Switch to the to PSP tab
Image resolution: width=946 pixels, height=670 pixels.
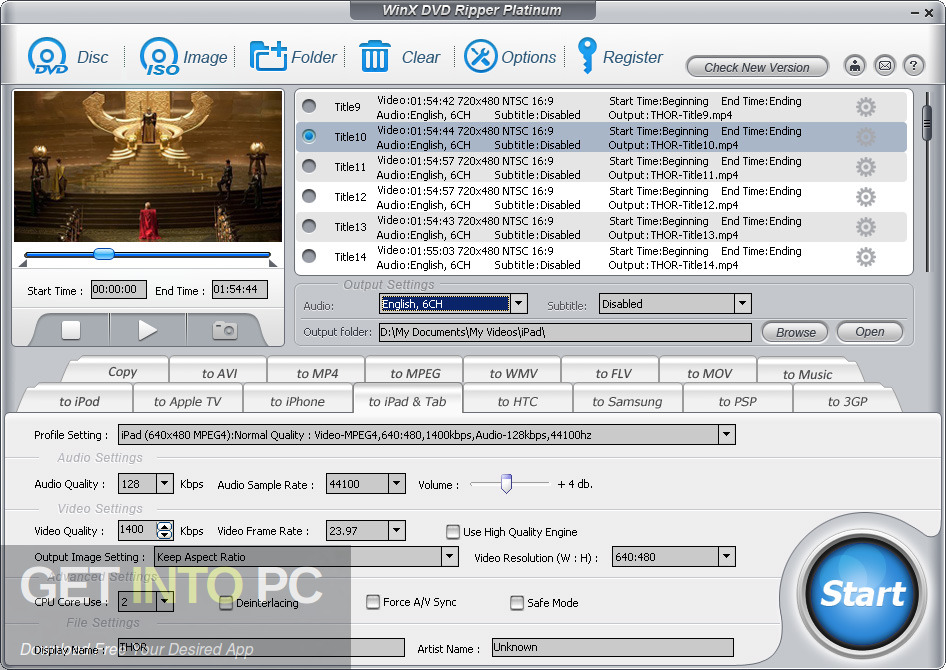click(737, 401)
